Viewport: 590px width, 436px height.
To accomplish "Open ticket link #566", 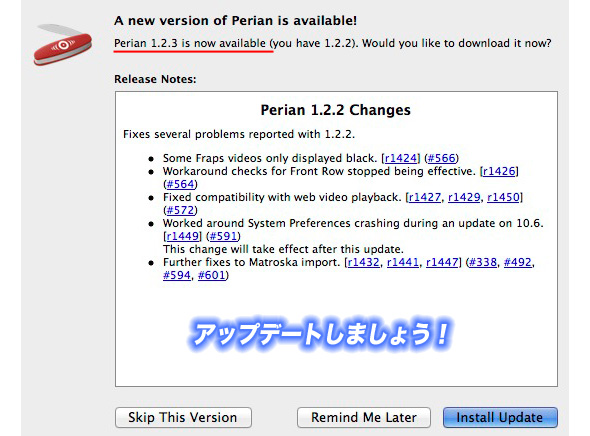I will pyautogui.click(x=442, y=158).
